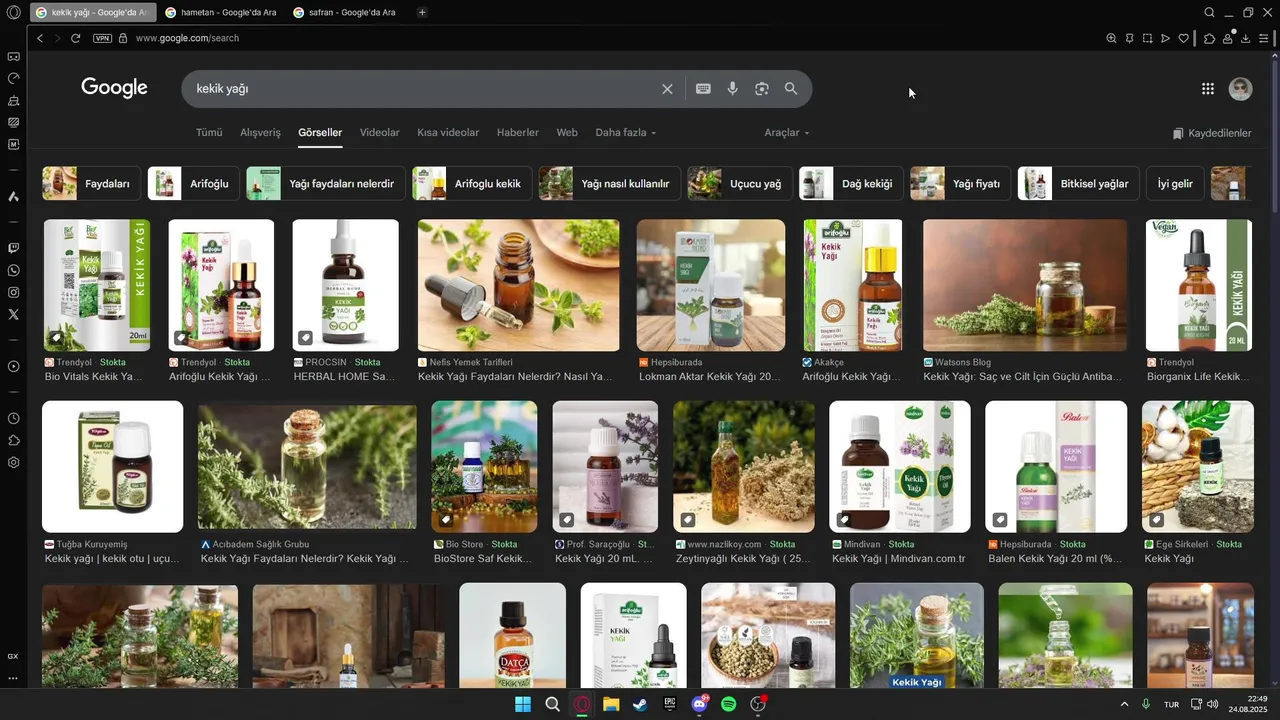This screenshot has height=720, width=1280.
Task: Open Instagram in the sidebar
Action: [x=13, y=292]
